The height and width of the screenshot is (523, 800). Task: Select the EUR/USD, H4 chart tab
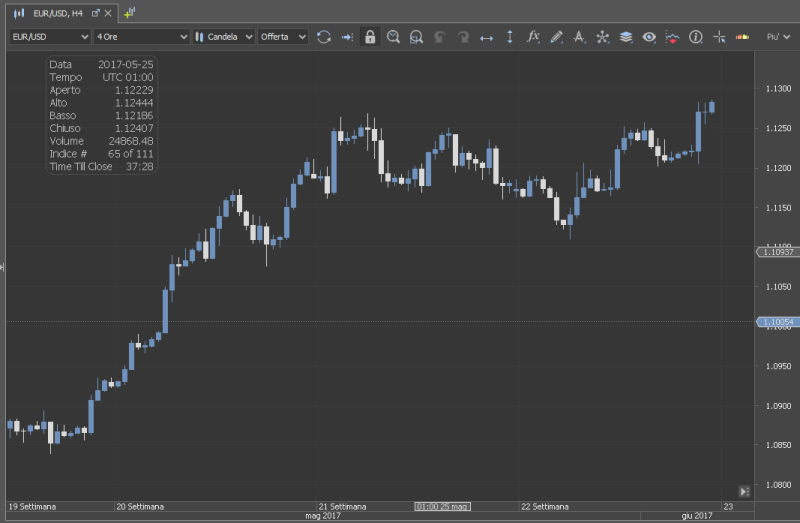pos(56,13)
